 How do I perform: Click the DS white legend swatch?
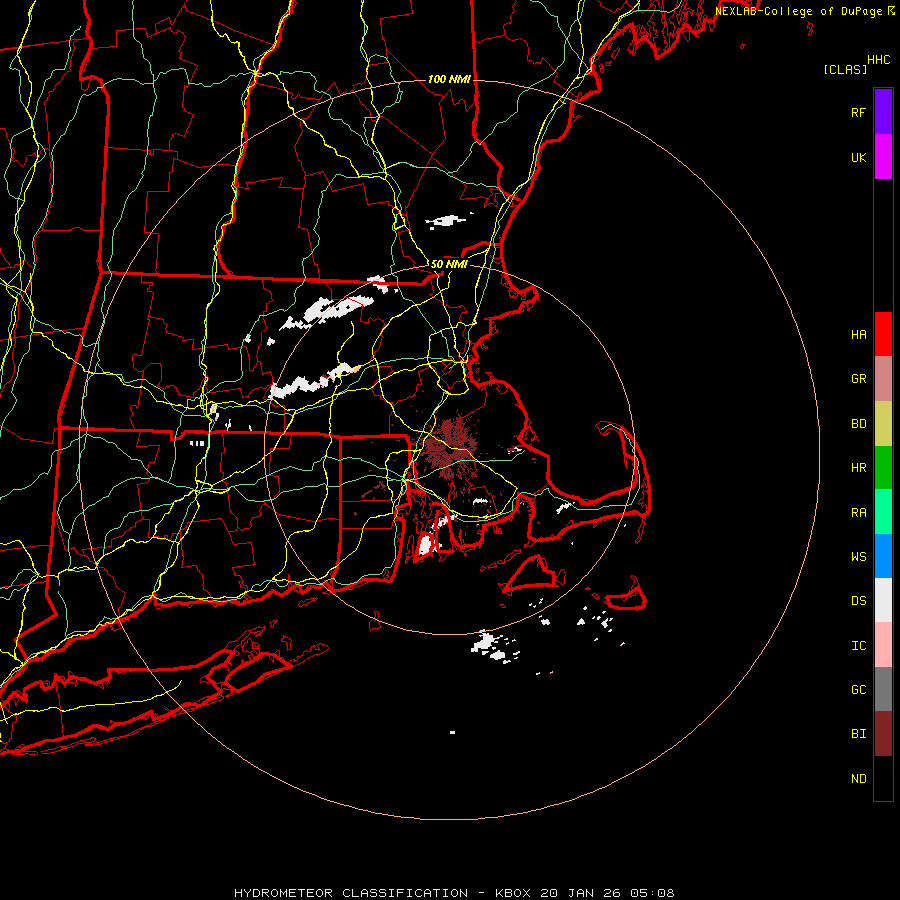tap(883, 600)
